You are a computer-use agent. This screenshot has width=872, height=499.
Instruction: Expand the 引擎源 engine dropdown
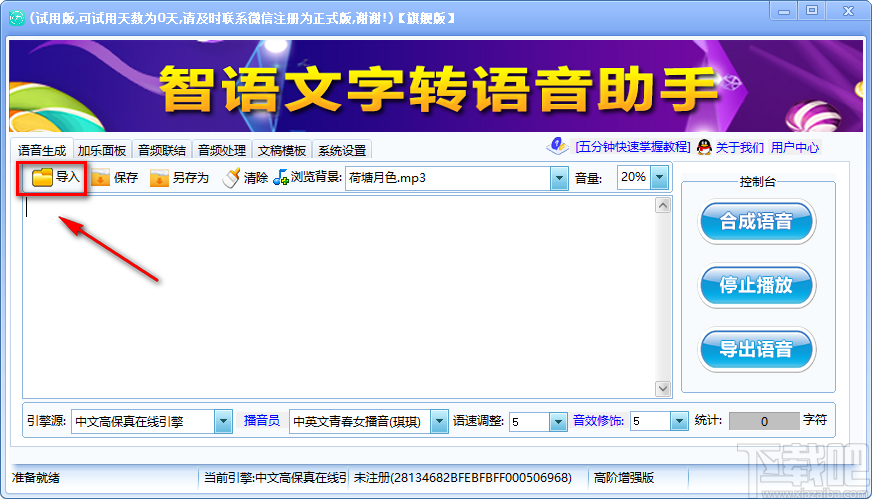tap(224, 422)
